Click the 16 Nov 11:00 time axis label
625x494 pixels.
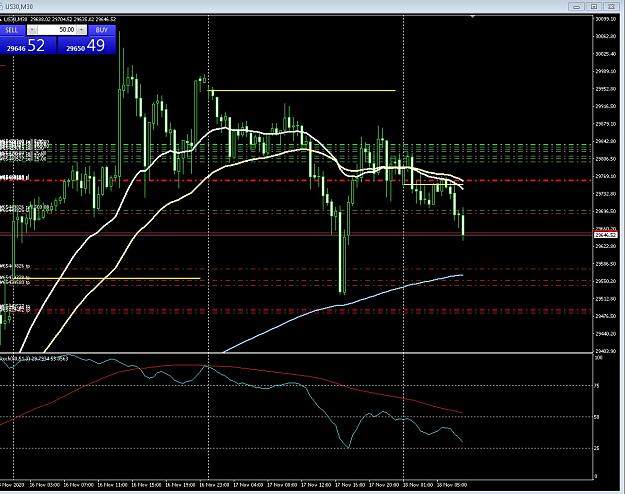112,485
